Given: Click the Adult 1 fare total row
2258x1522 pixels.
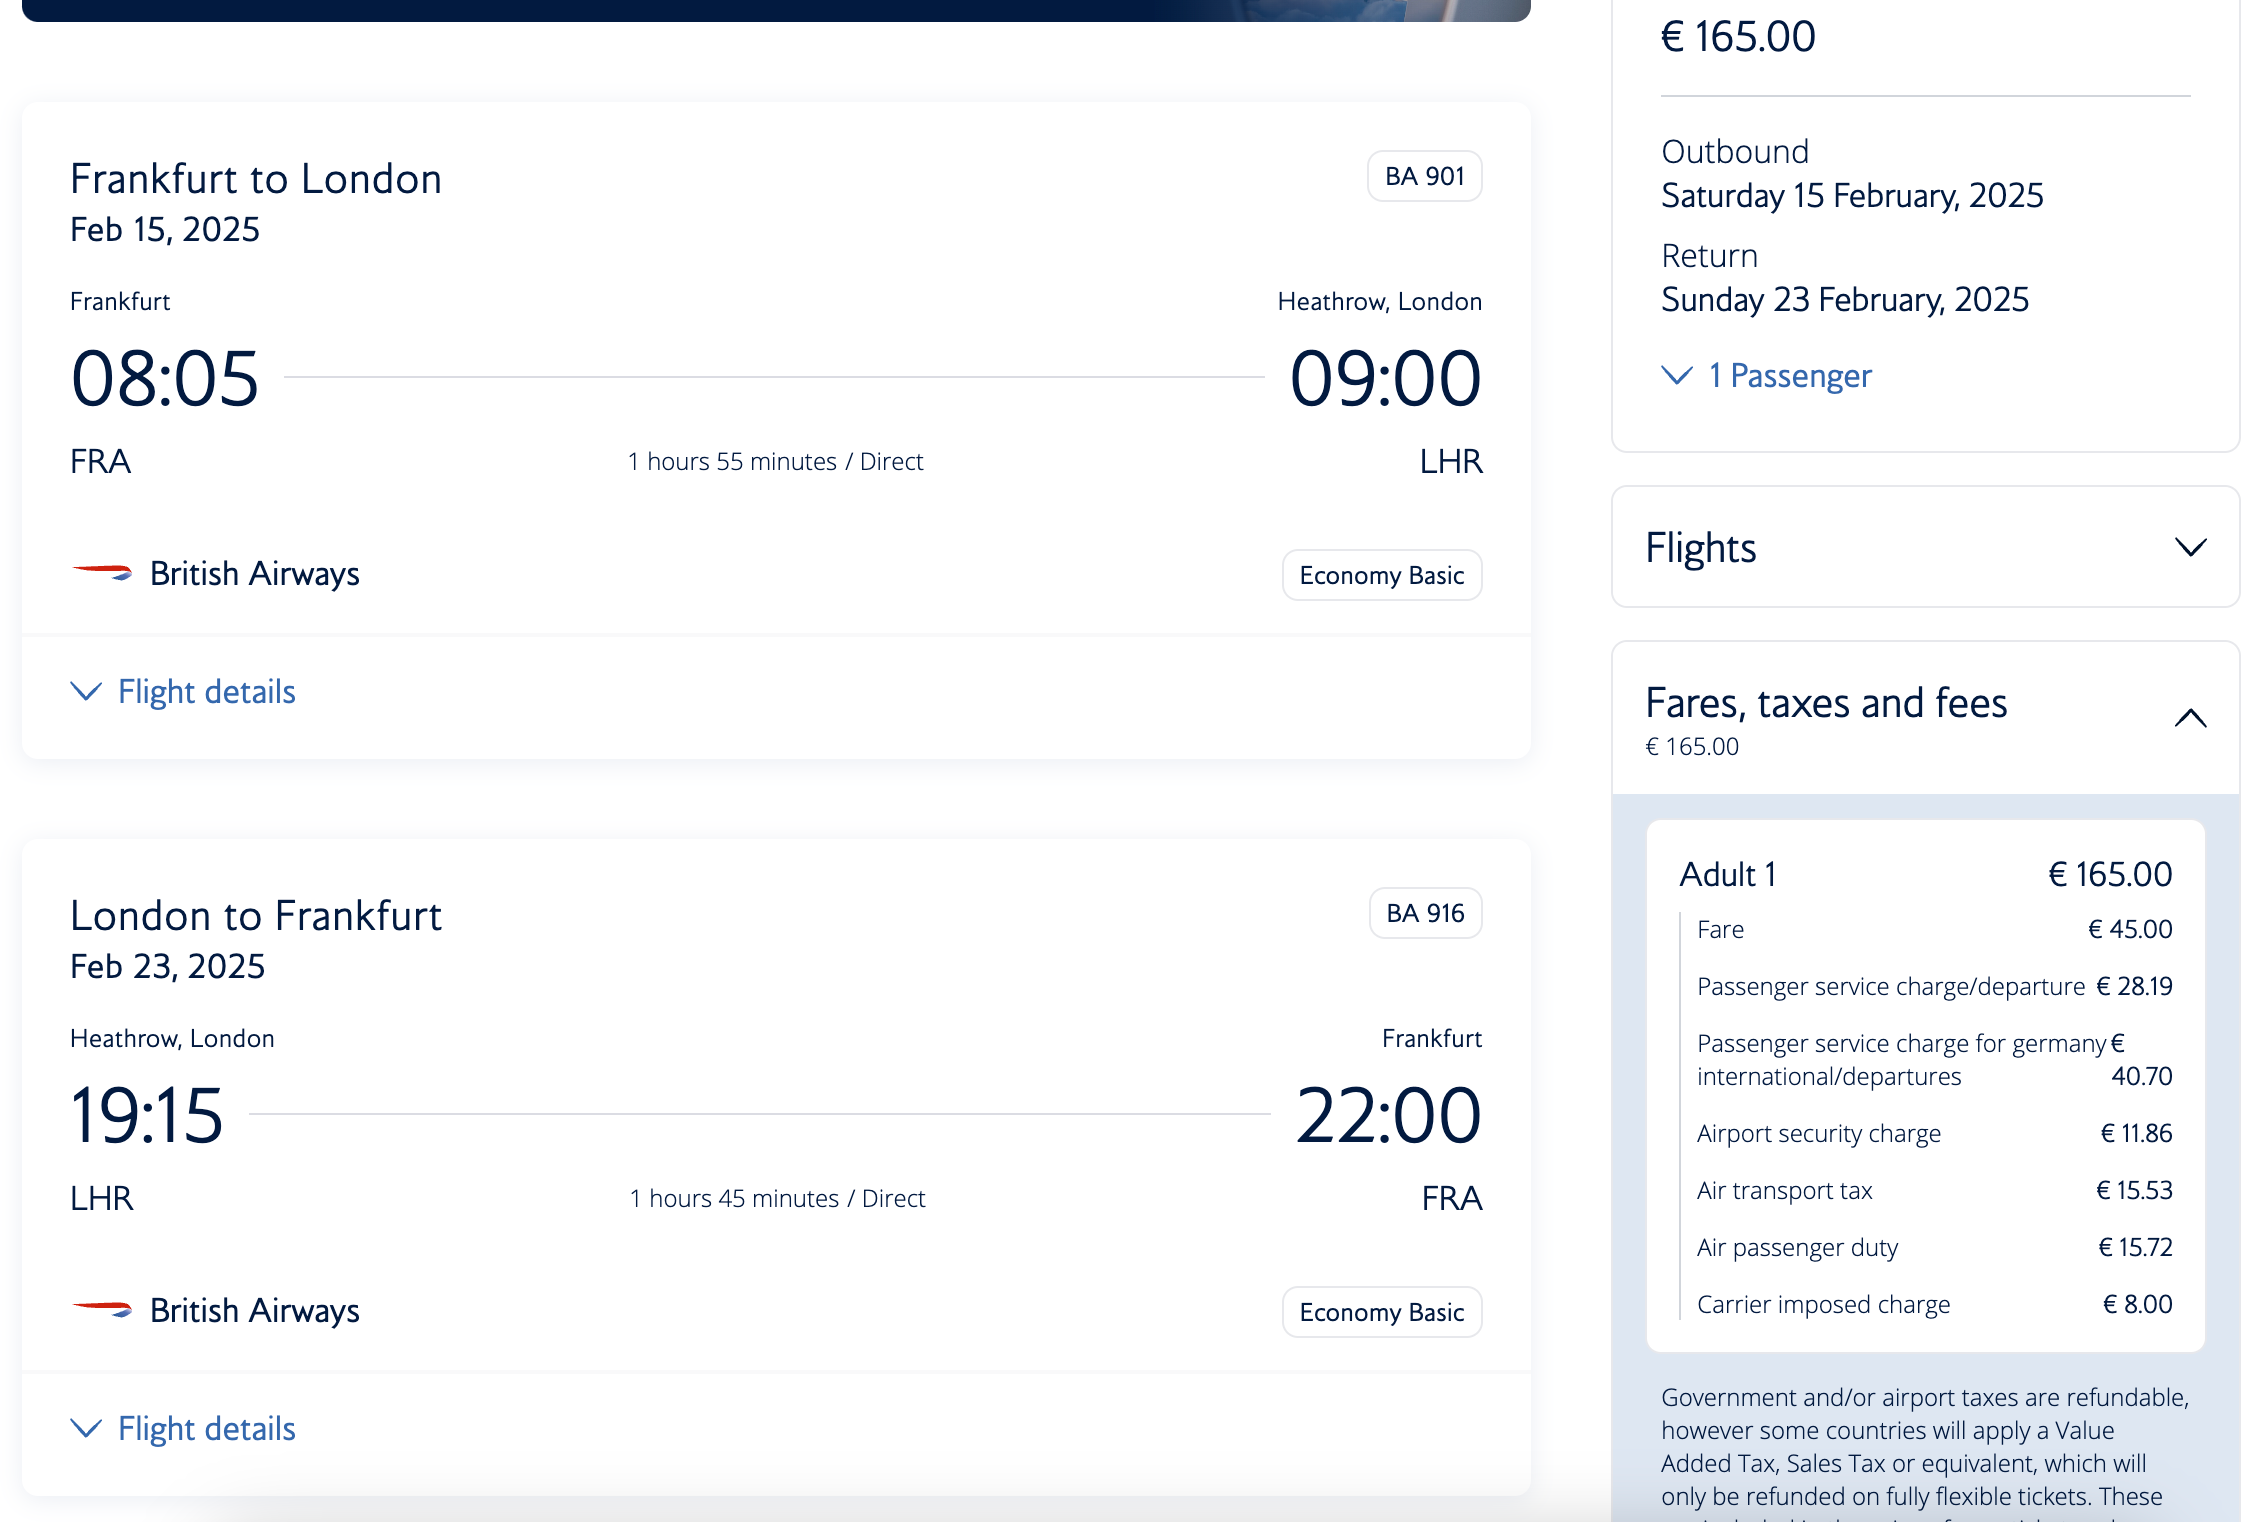Looking at the screenshot, I should (x=1925, y=874).
